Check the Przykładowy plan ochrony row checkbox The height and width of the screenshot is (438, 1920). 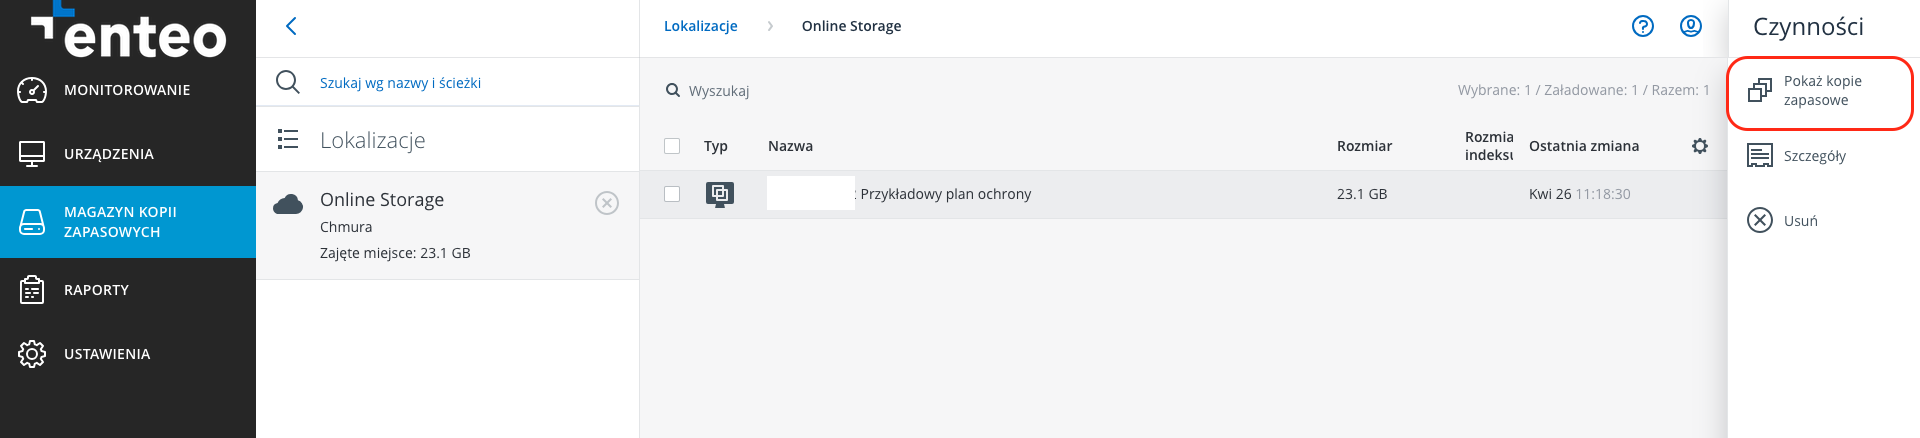[672, 194]
